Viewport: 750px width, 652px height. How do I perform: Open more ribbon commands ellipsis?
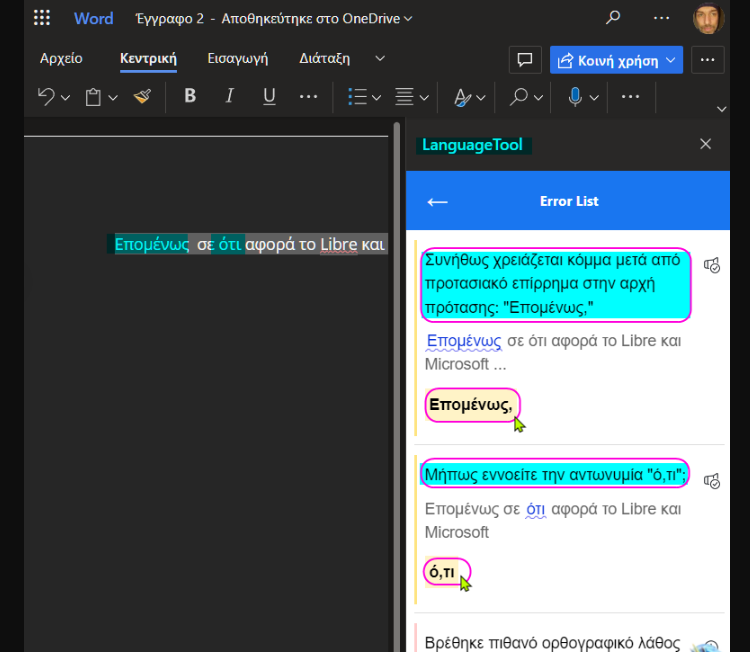[x=630, y=97]
